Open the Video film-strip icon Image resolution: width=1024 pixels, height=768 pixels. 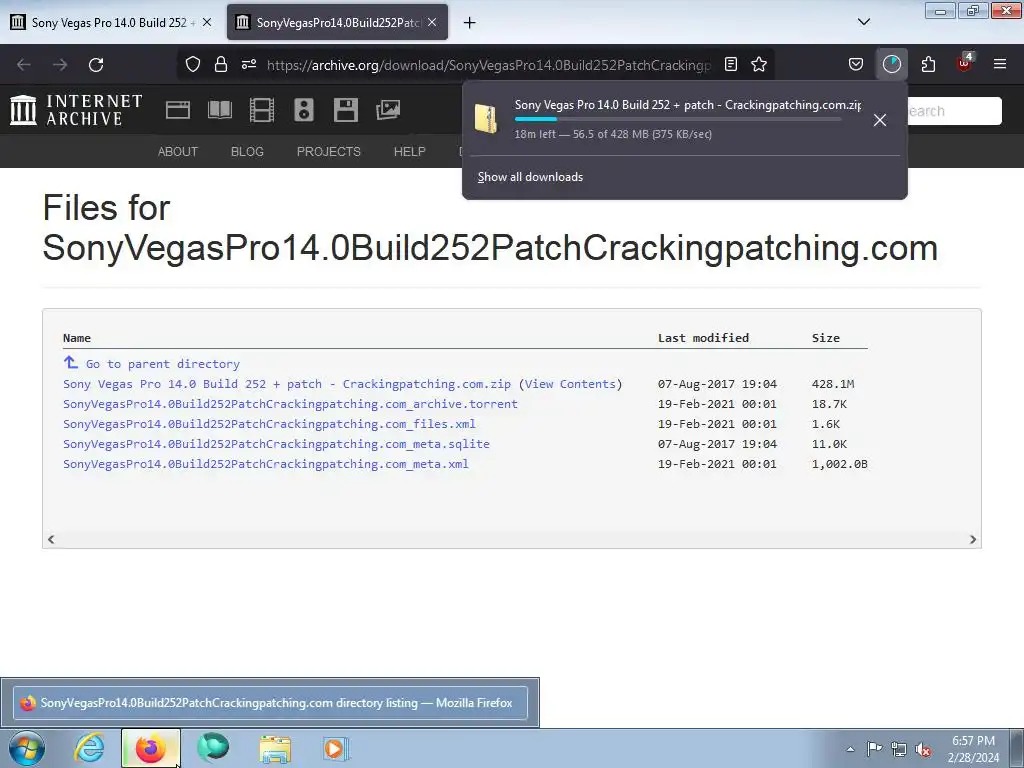(x=262, y=110)
